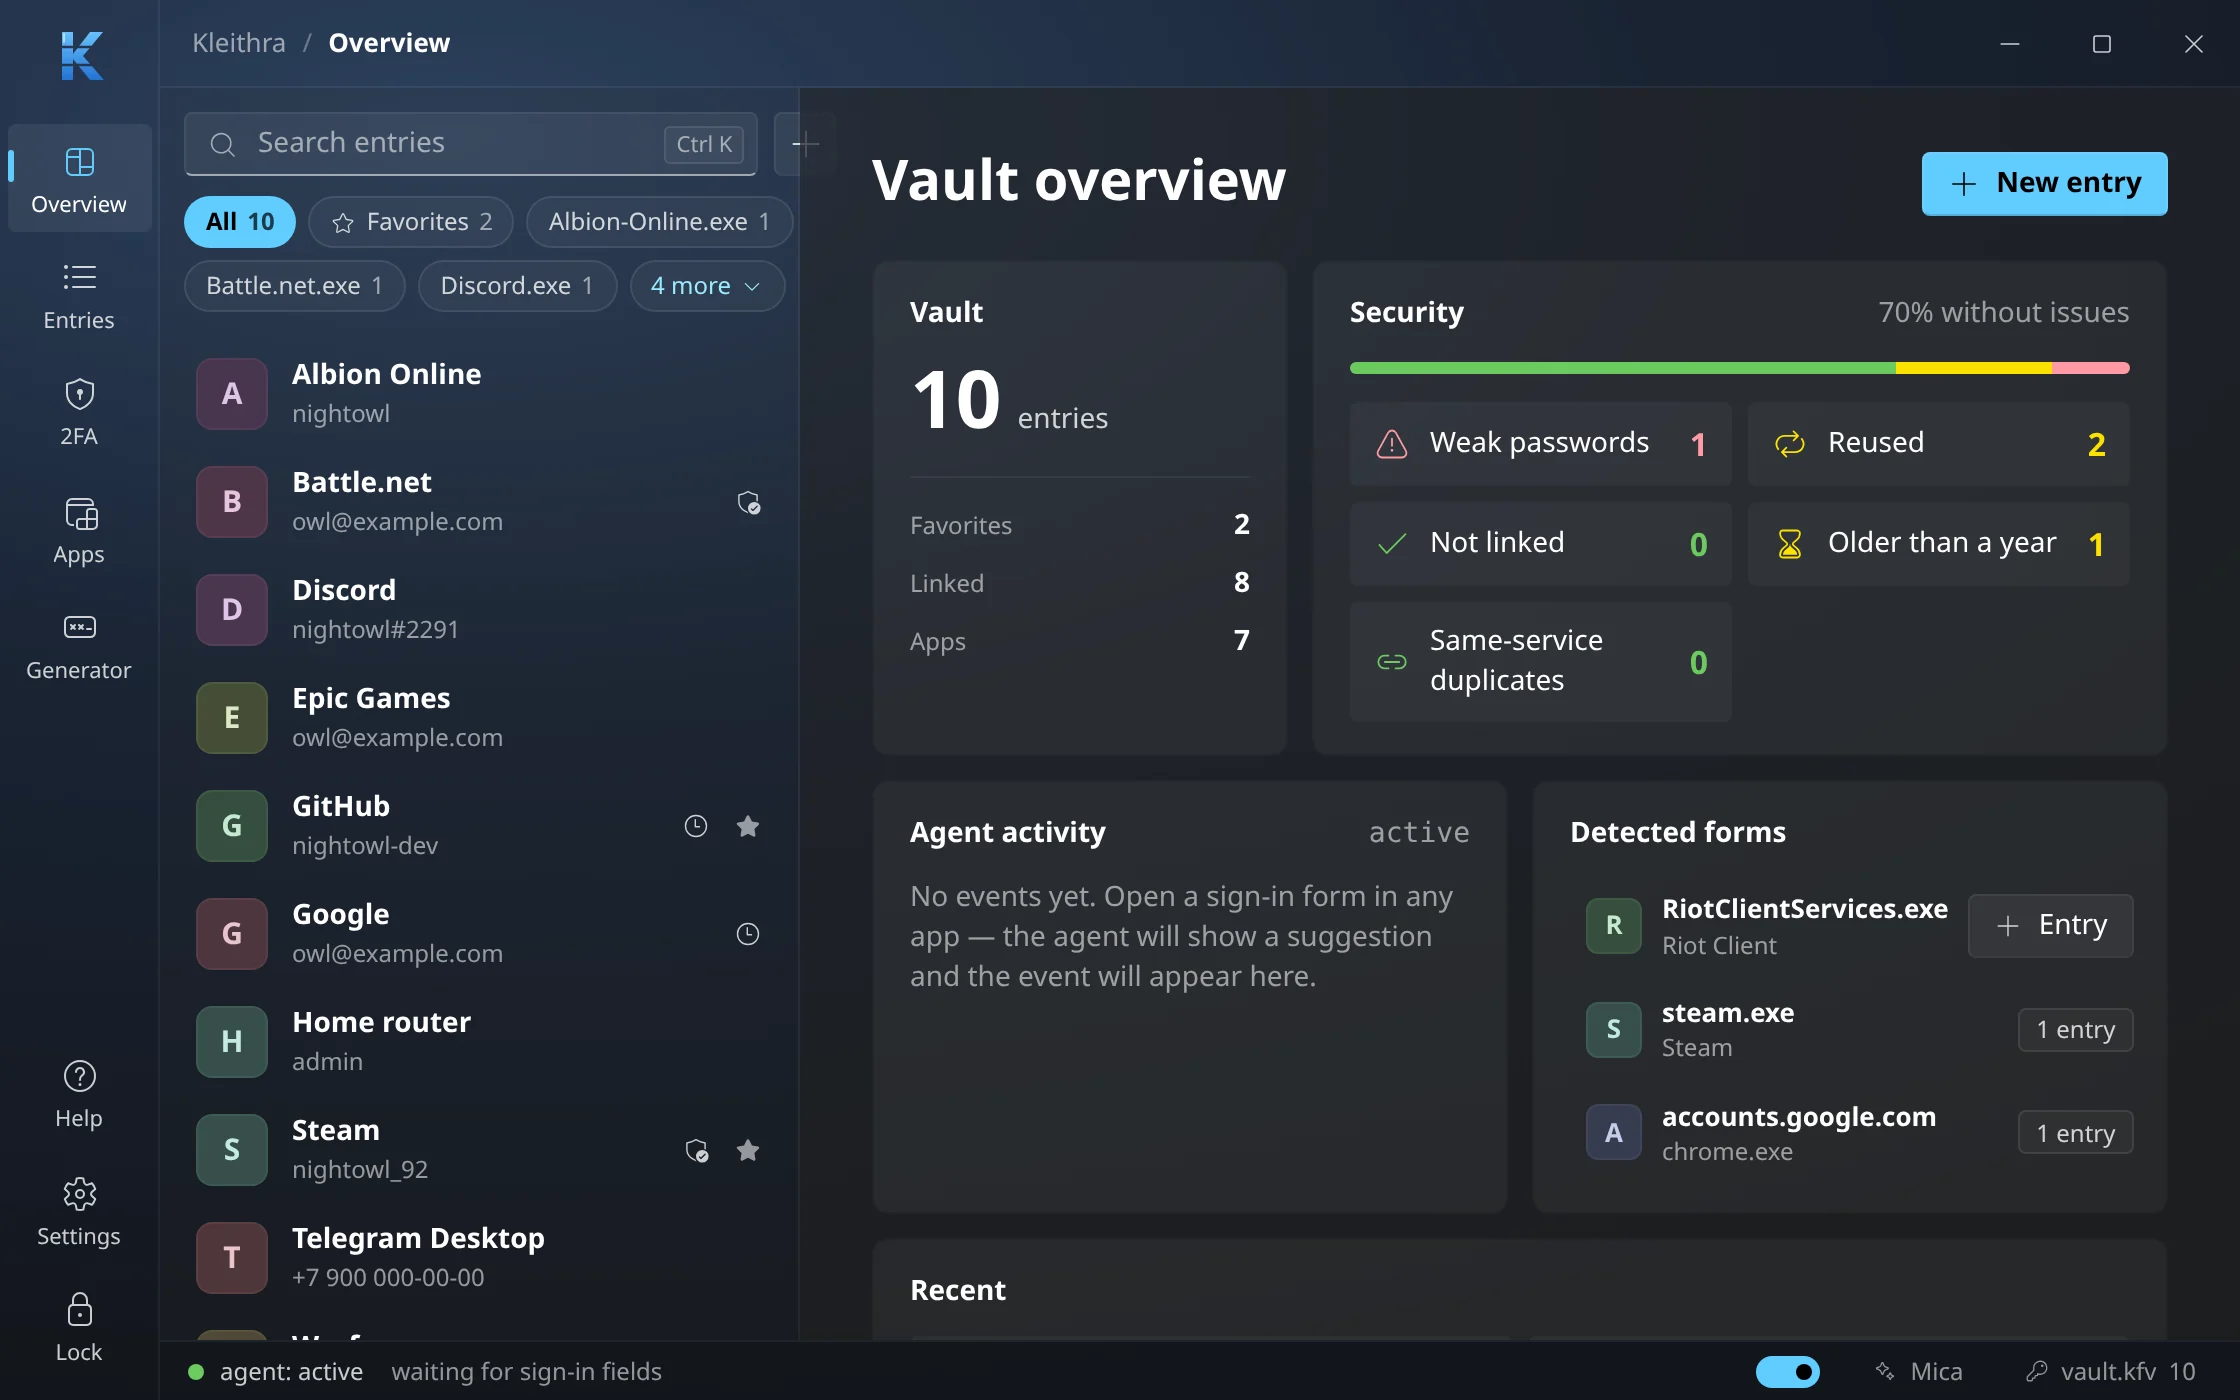Click the Steam entry's star icon

pos(748,1150)
